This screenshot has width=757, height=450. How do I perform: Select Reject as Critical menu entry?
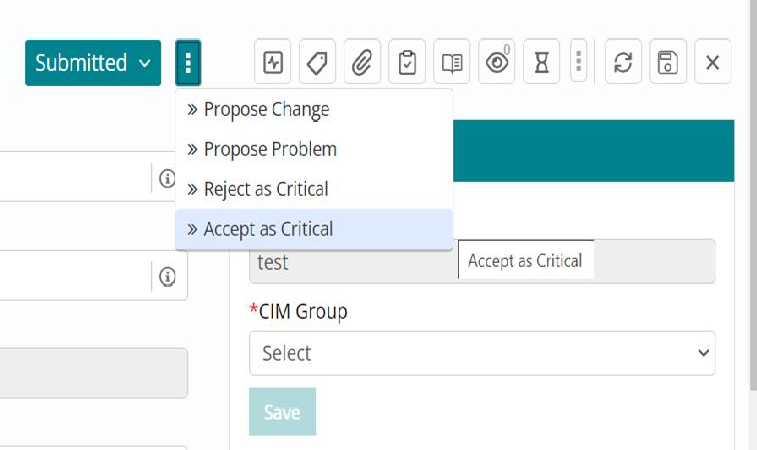(266, 189)
